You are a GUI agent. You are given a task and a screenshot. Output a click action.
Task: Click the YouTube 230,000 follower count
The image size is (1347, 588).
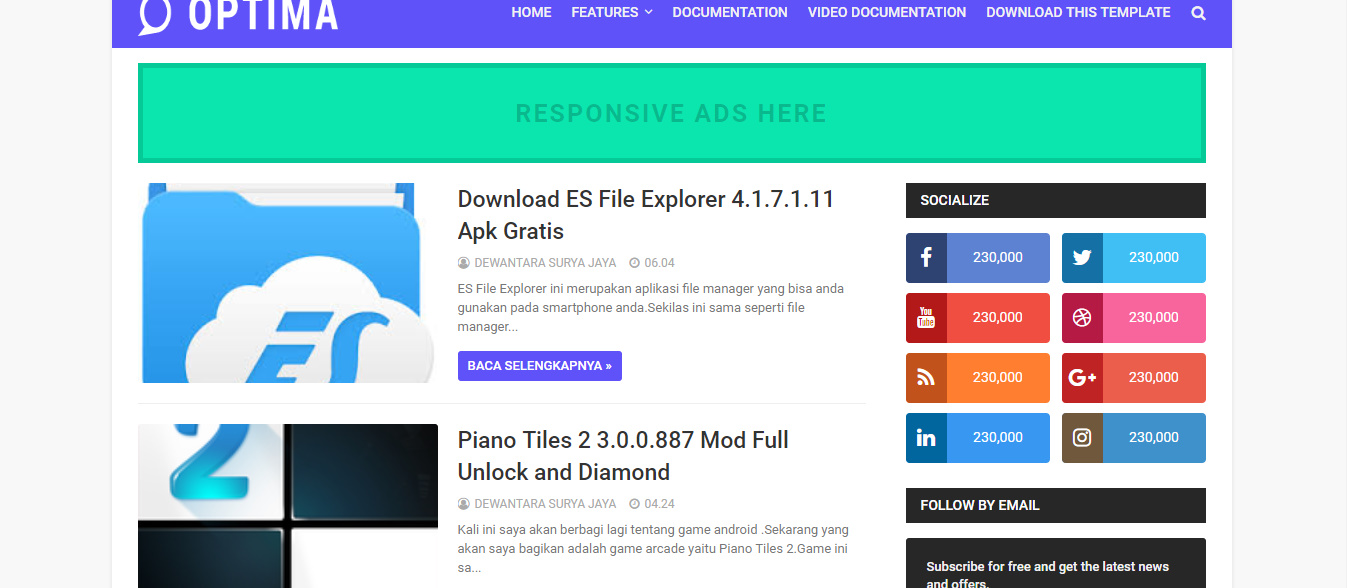click(998, 318)
